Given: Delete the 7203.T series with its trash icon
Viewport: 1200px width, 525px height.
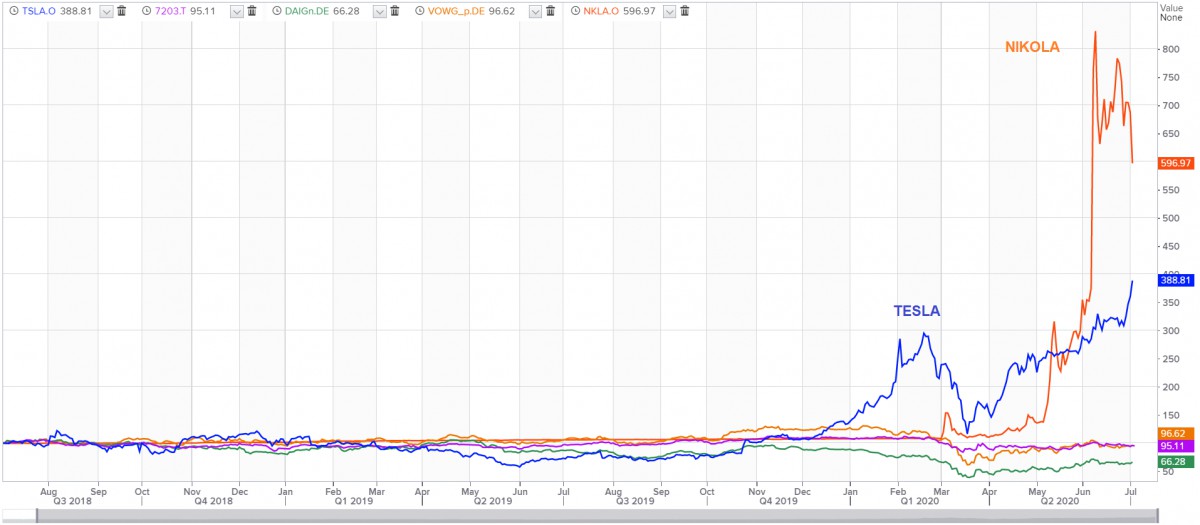Looking at the screenshot, I should point(251,11).
